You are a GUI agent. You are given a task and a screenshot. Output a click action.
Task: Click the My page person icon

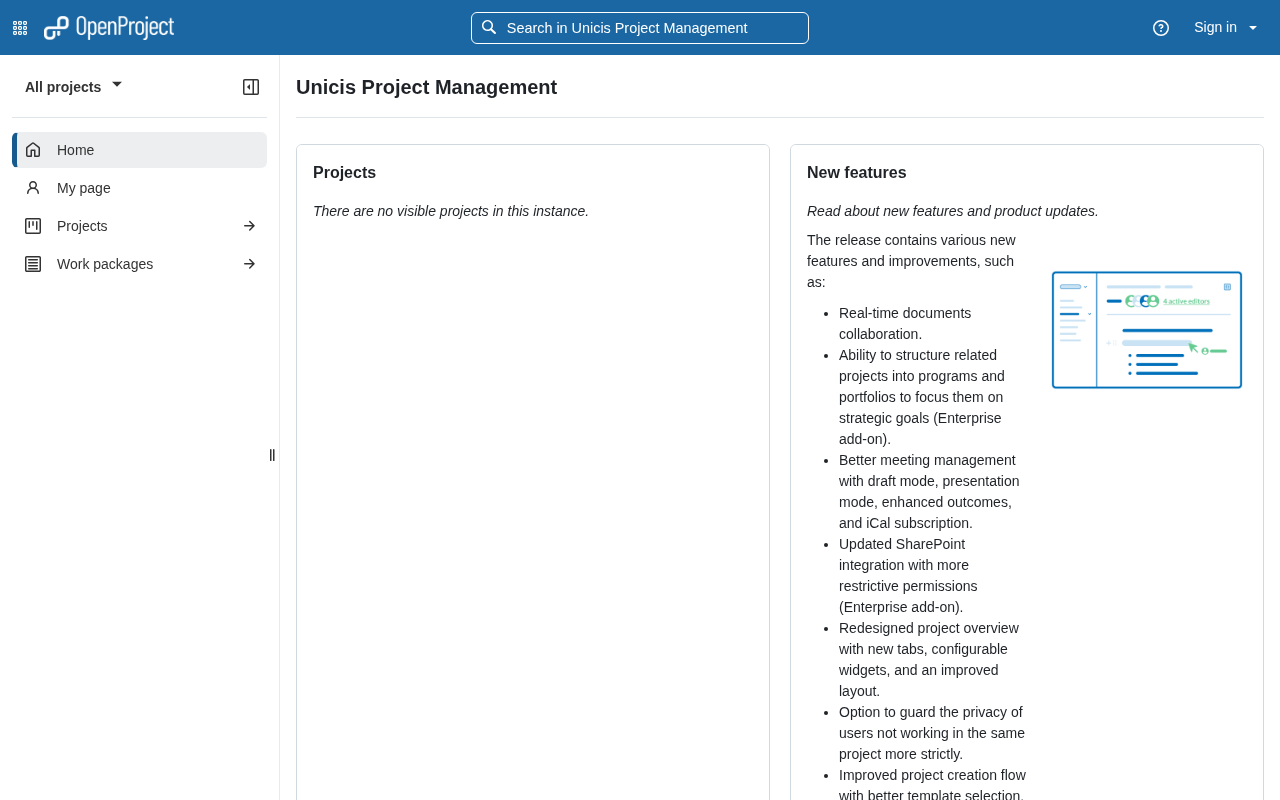tap(33, 188)
